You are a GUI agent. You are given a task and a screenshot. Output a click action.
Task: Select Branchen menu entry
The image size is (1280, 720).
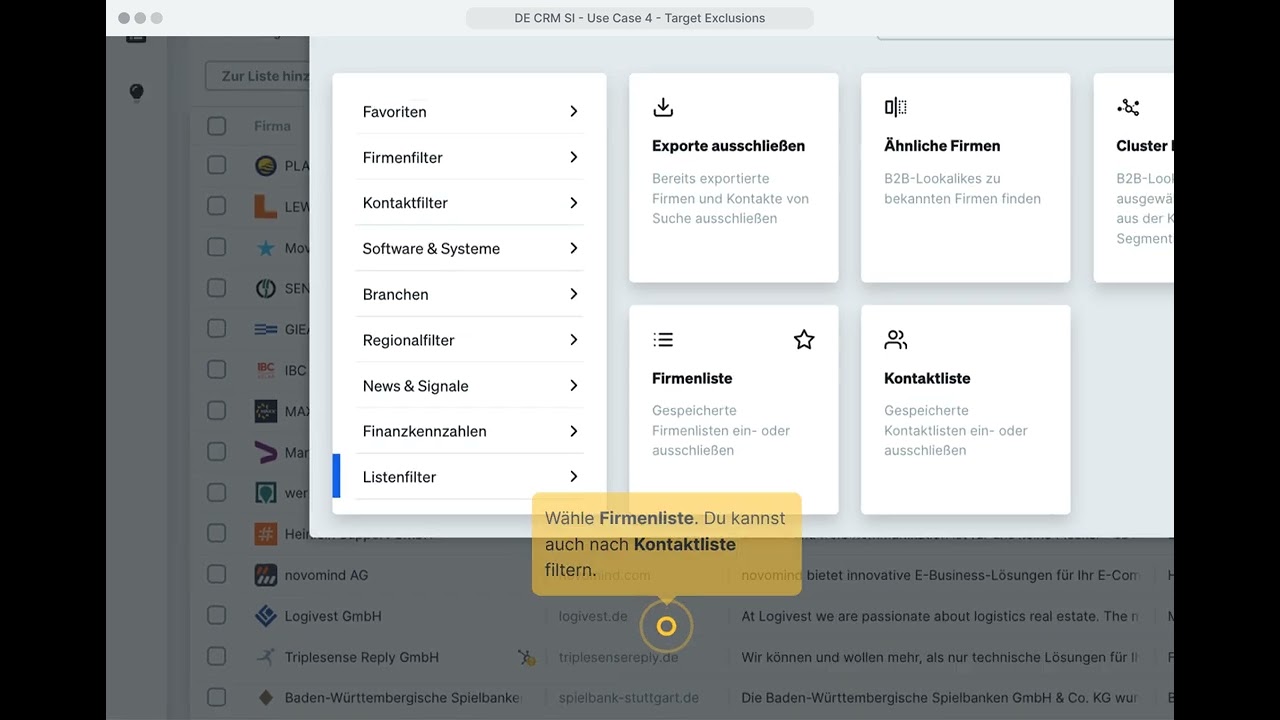(469, 294)
